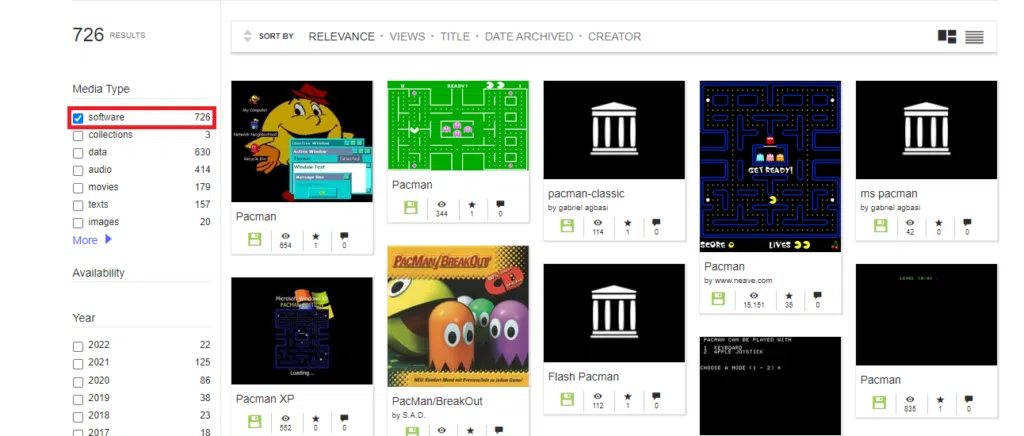Check the images media type checkbox
The height and width of the screenshot is (436, 1024).
(x=78, y=223)
